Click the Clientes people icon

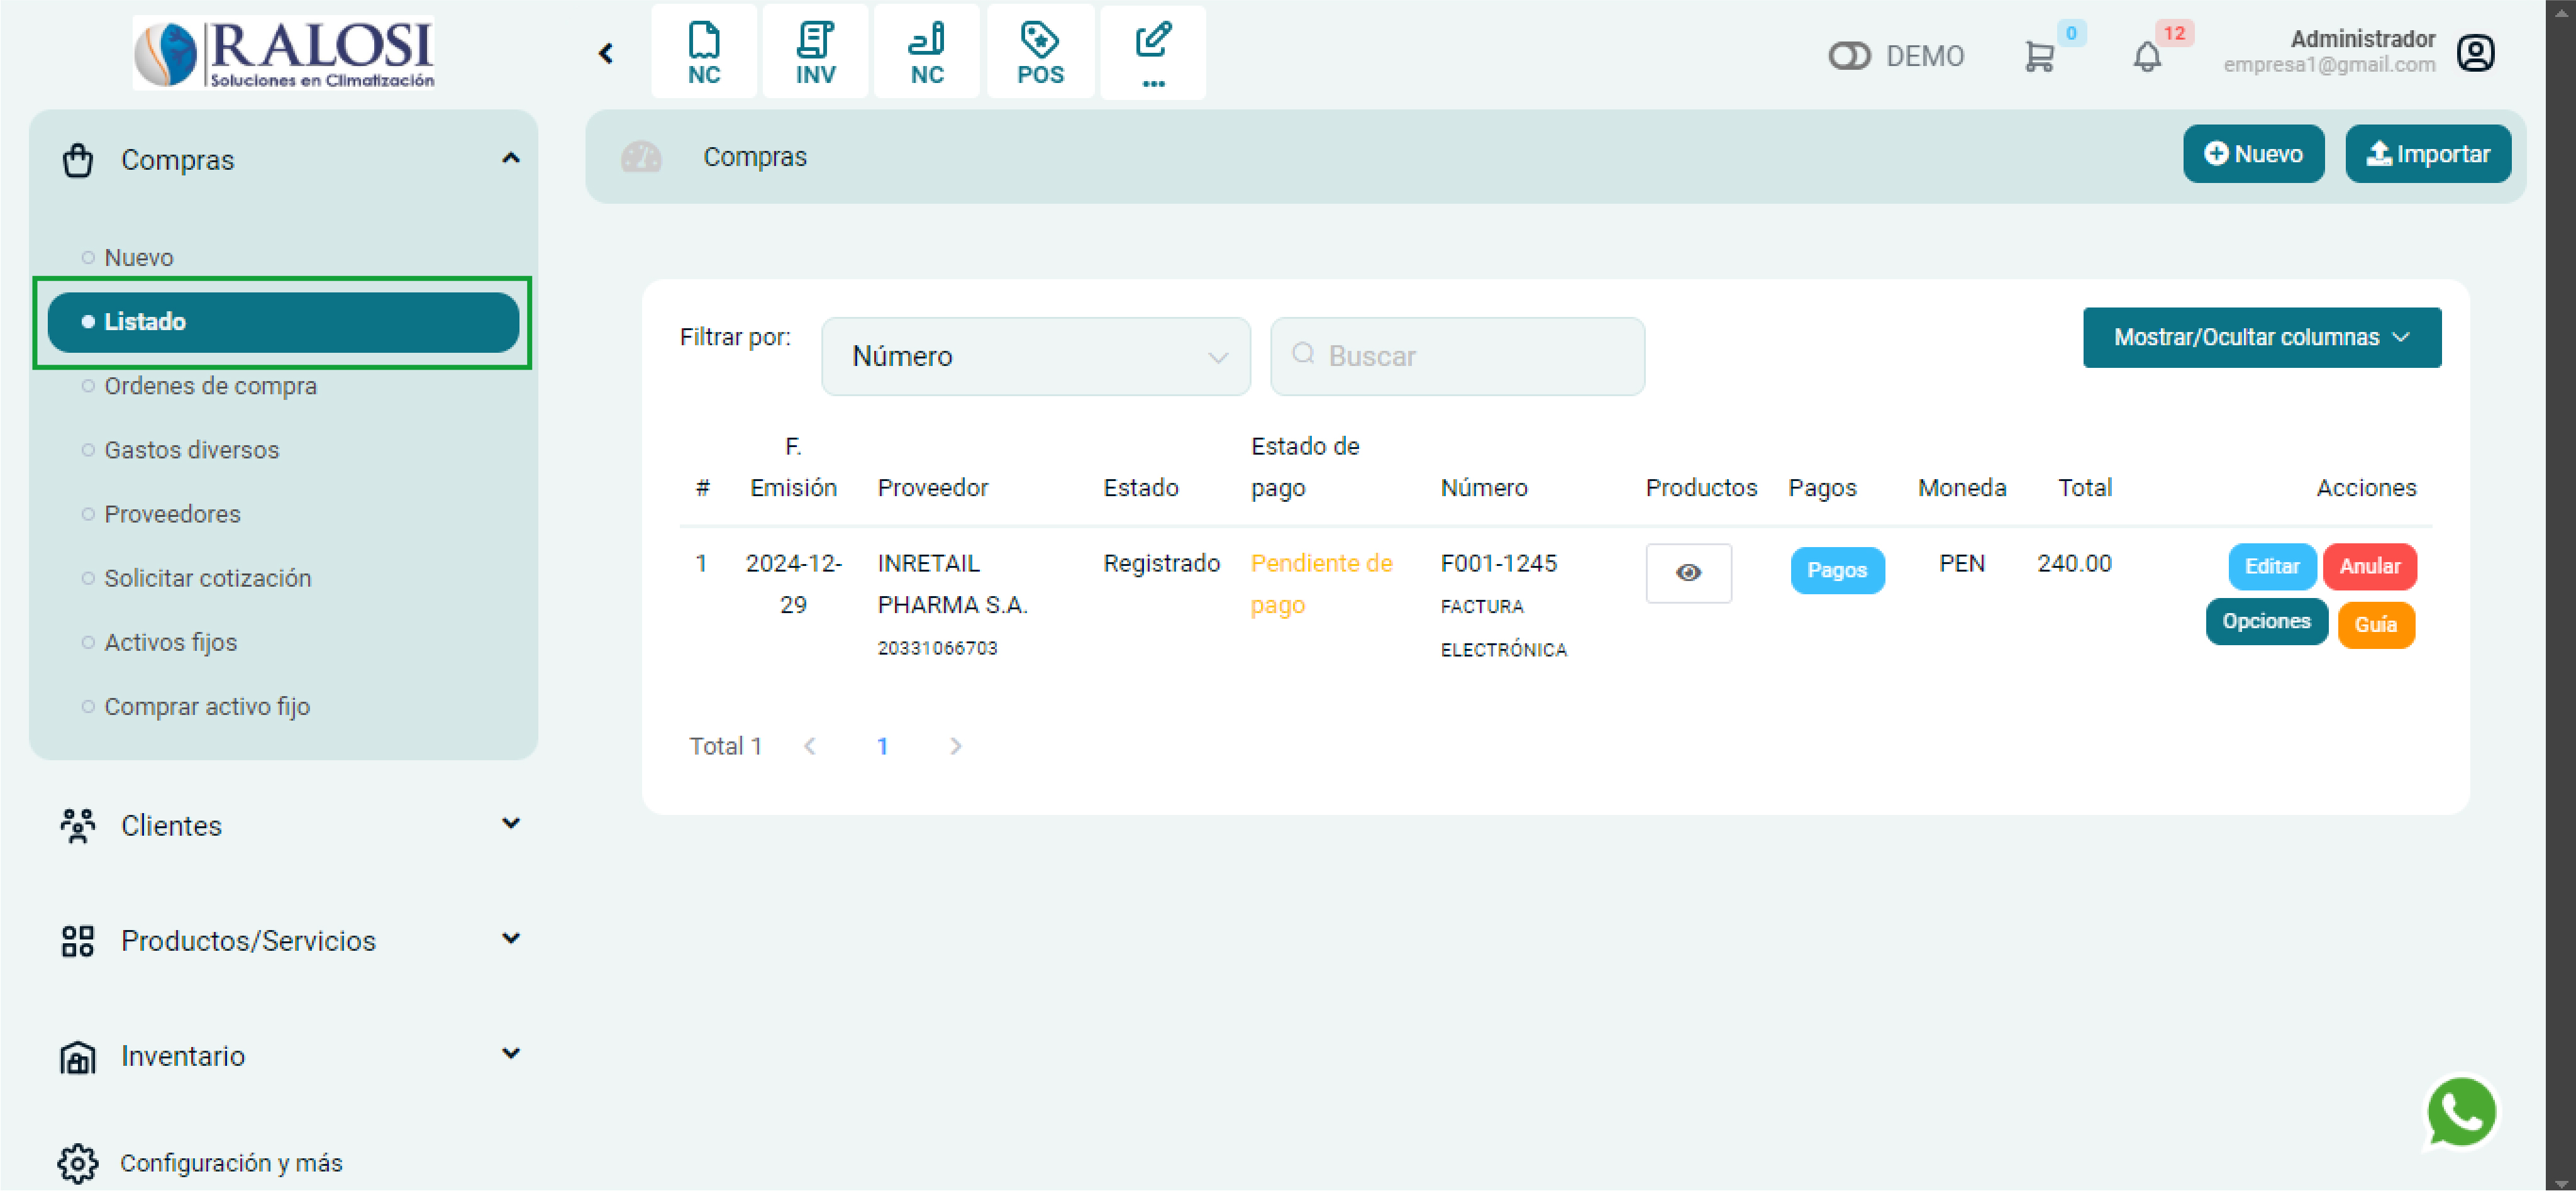point(78,826)
